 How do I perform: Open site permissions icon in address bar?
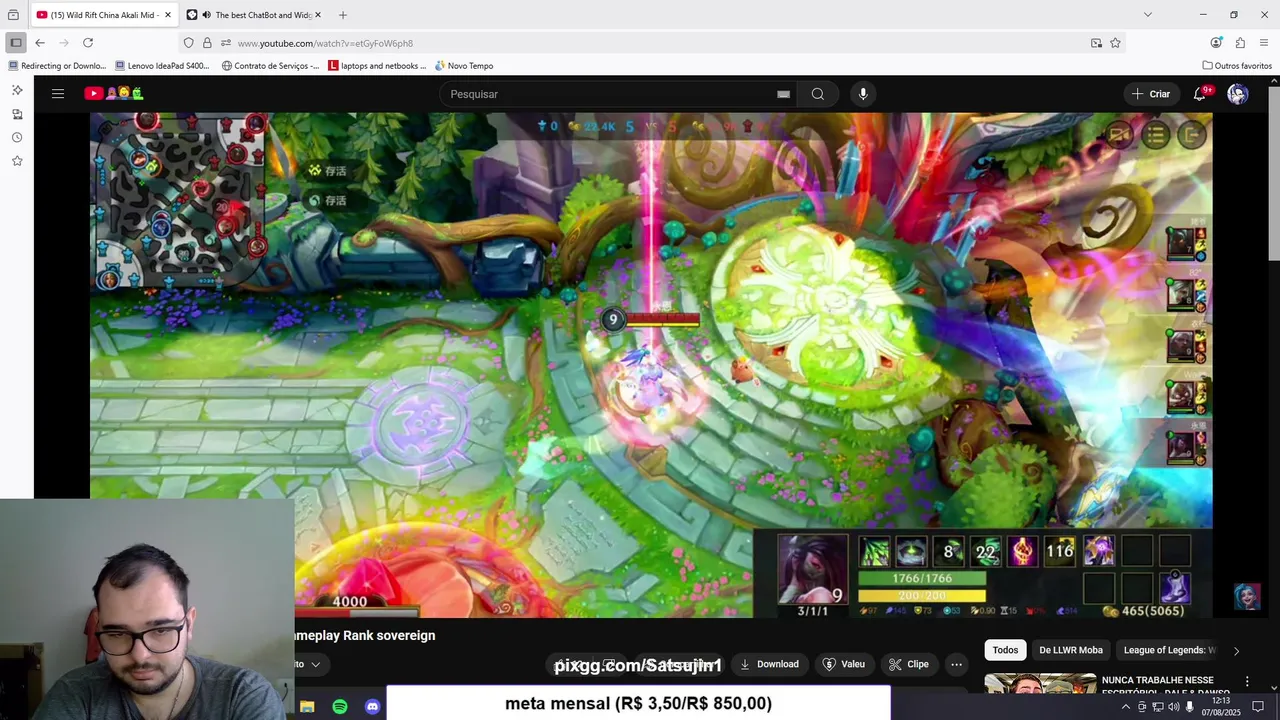point(226,43)
